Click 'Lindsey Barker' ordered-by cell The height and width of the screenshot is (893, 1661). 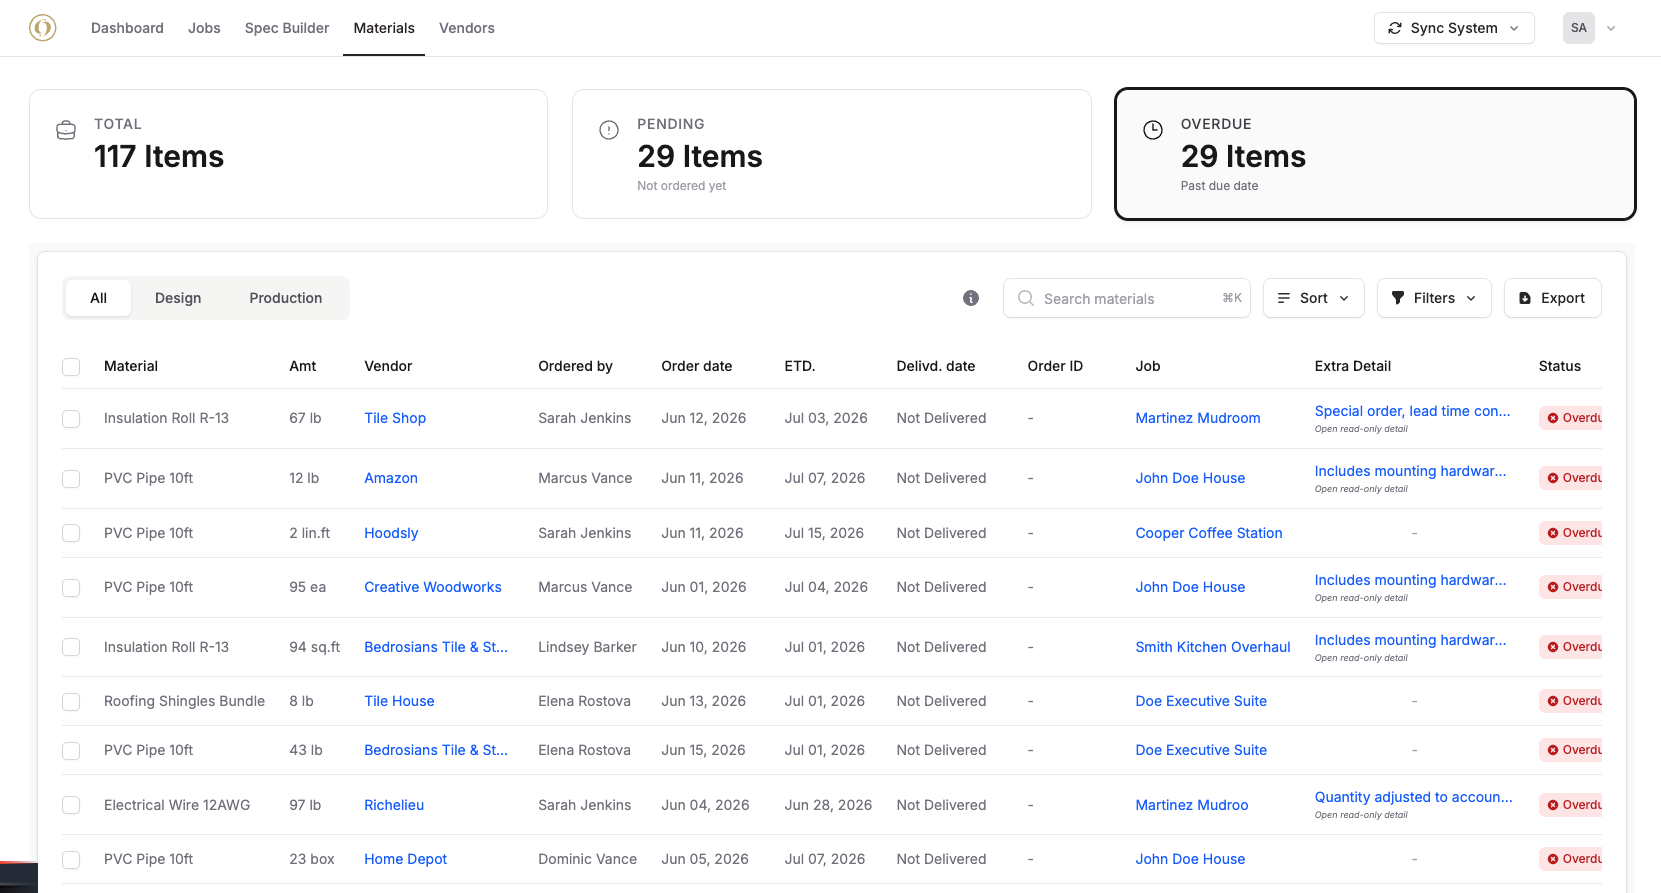(x=587, y=647)
